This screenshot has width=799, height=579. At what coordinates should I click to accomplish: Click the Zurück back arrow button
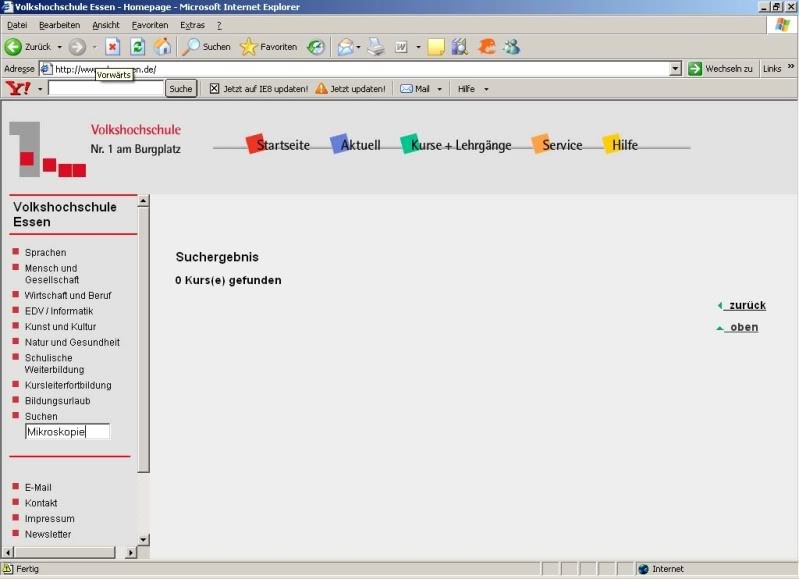[14, 47]
